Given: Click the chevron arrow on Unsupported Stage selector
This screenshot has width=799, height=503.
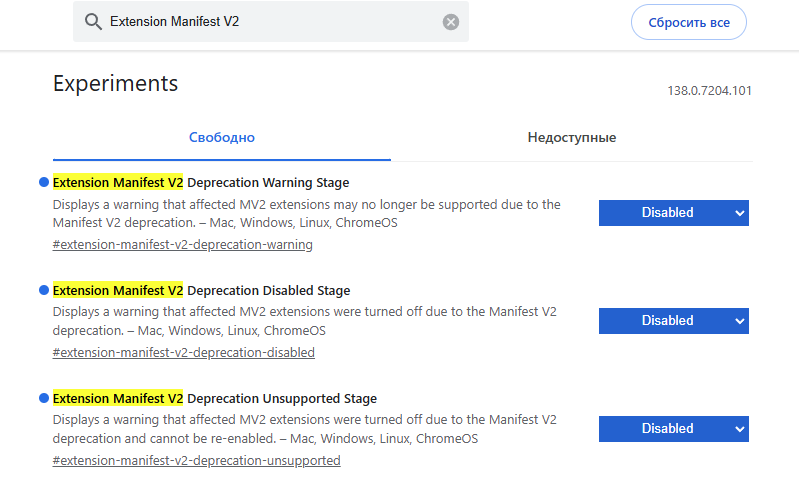Looking at the screenshot, I should pos(740,430).
